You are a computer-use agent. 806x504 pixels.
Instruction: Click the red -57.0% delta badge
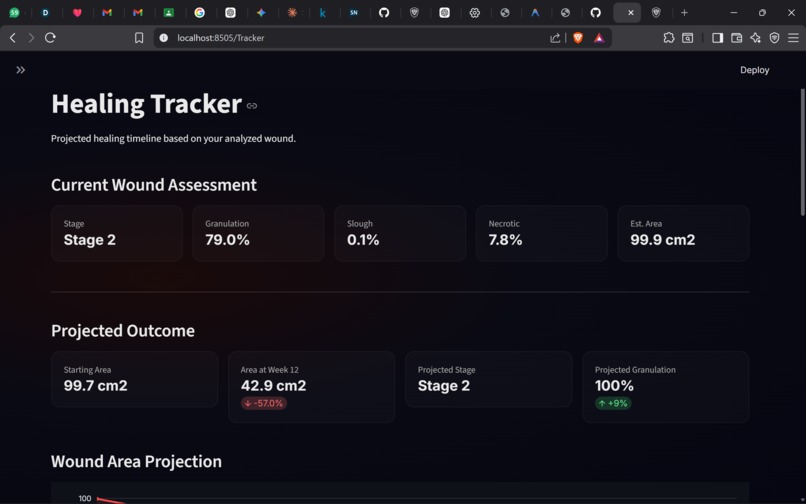(264, 403)
